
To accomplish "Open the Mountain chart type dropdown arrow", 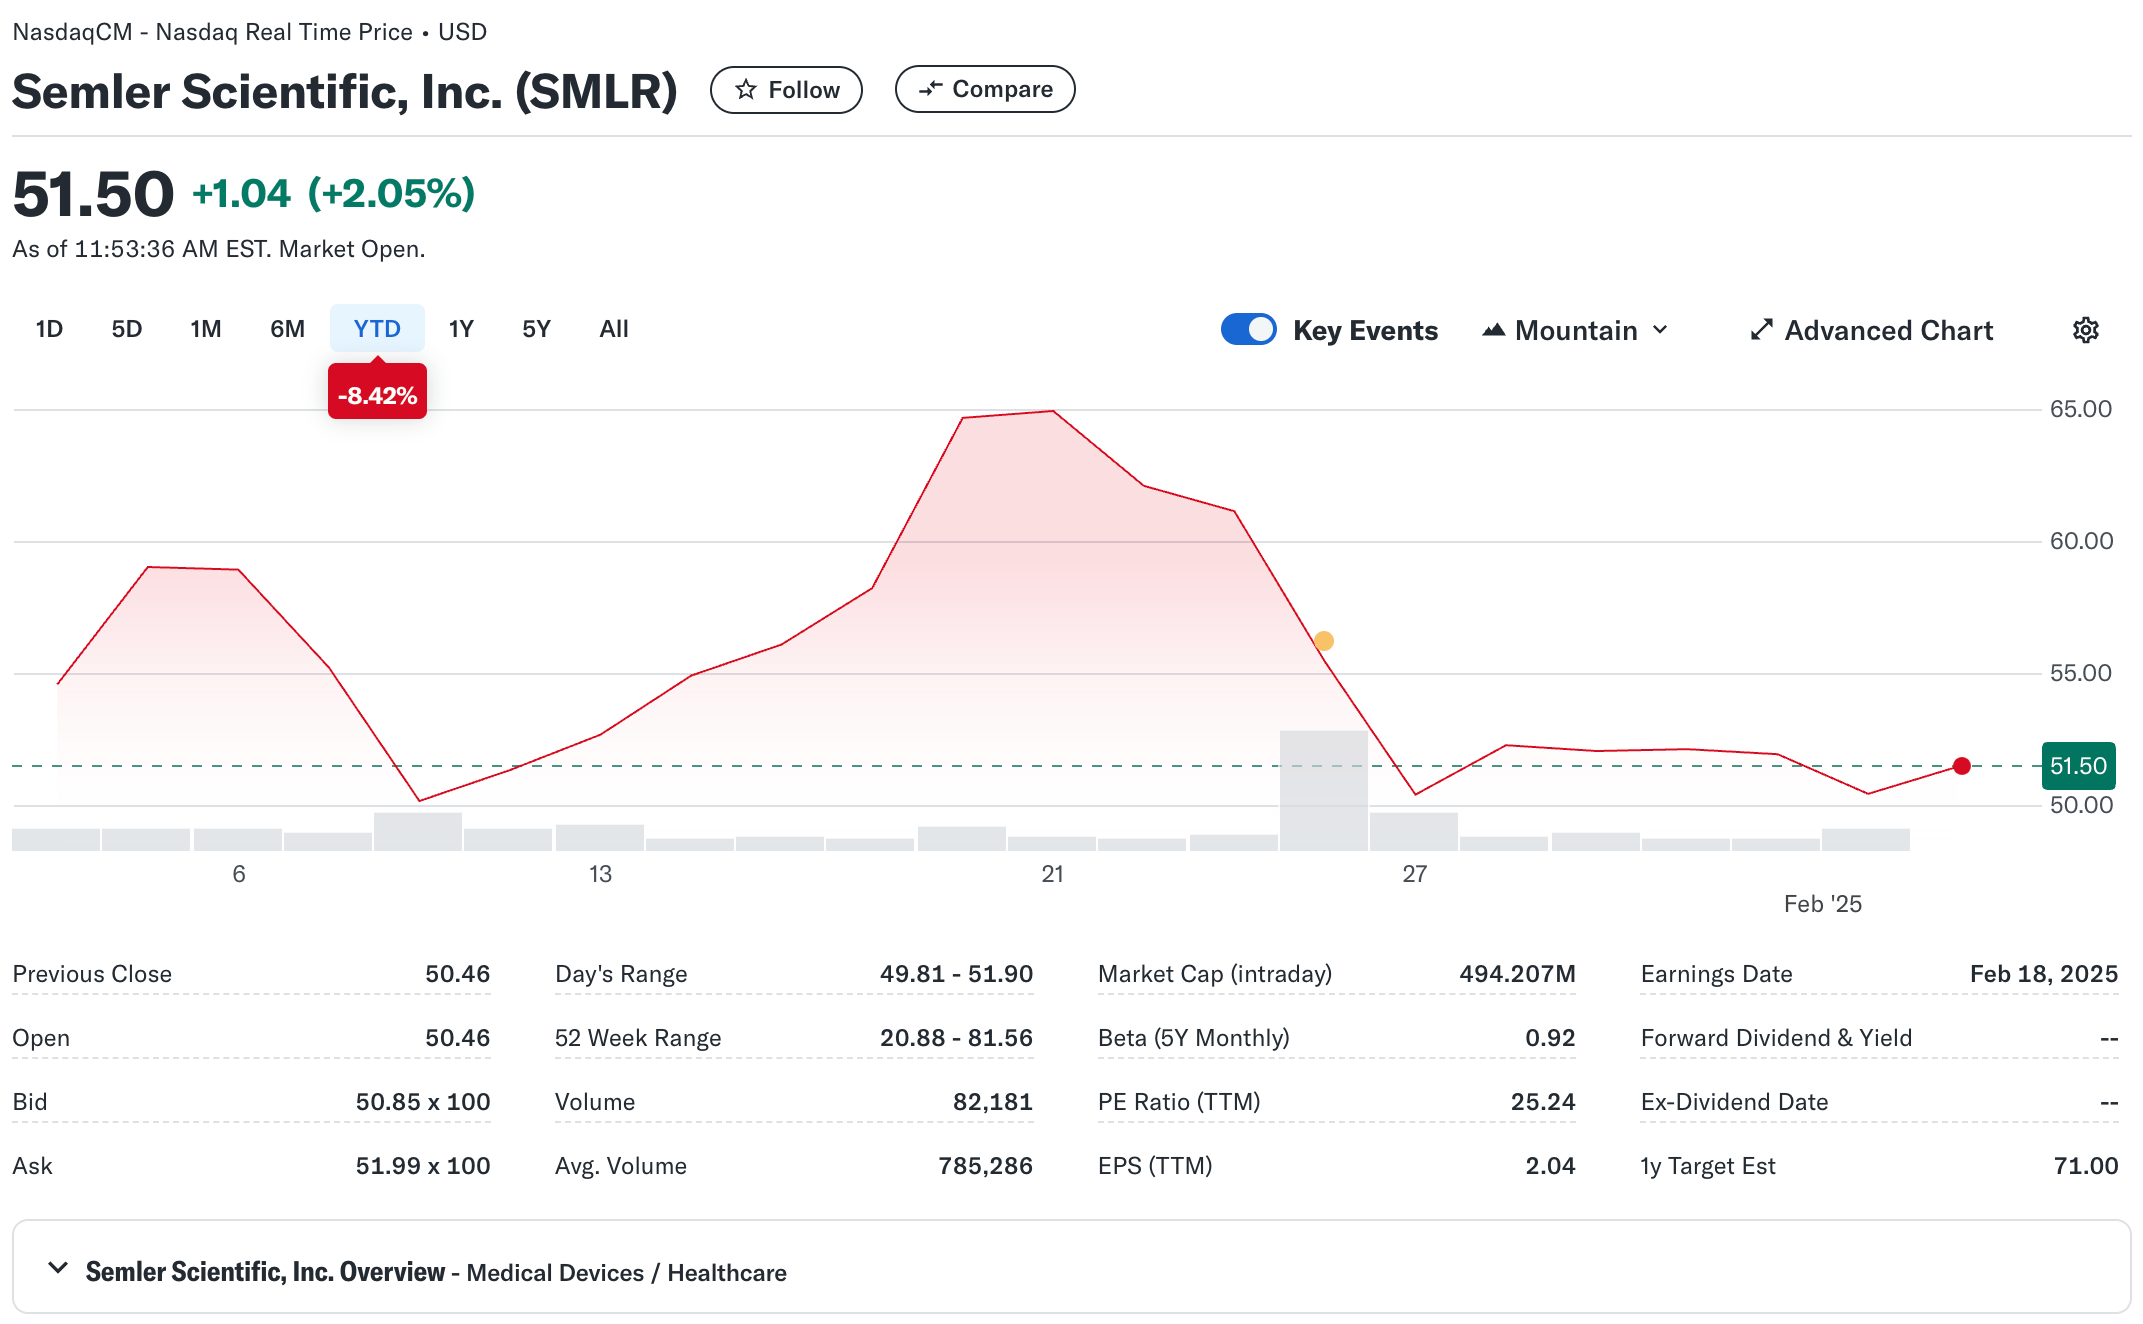I will pyautogui.click(x=1661, y=330).
